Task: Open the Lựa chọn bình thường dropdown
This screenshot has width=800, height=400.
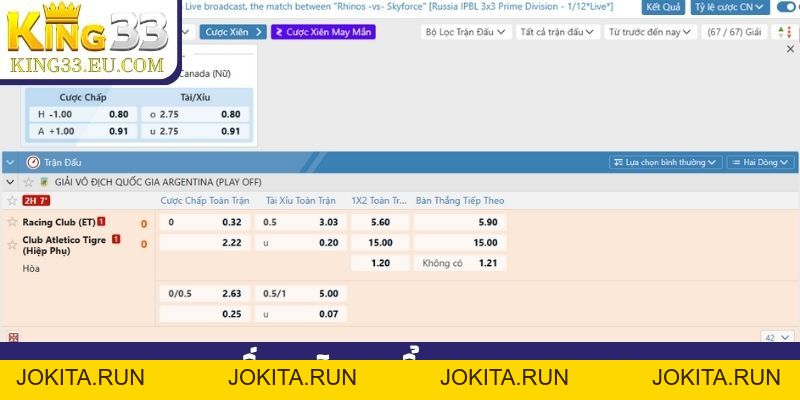Action: [x=666, y=162]
